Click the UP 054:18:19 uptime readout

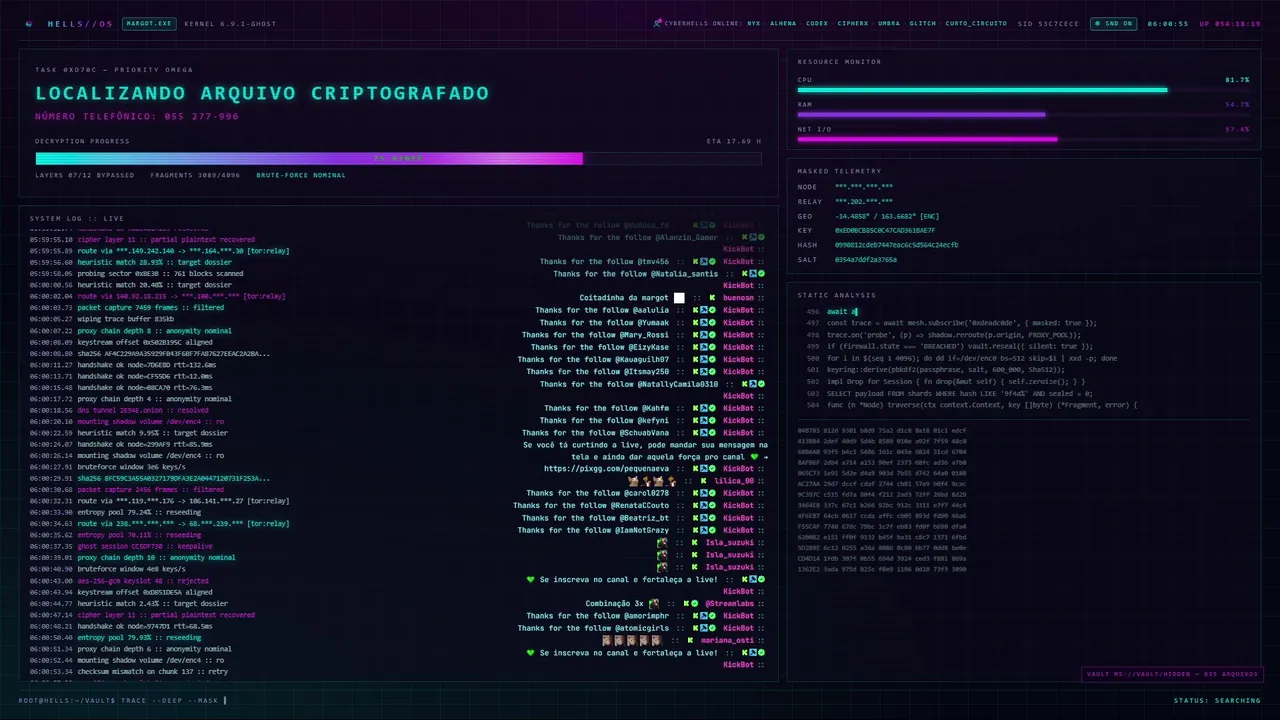coord(1230,23)
